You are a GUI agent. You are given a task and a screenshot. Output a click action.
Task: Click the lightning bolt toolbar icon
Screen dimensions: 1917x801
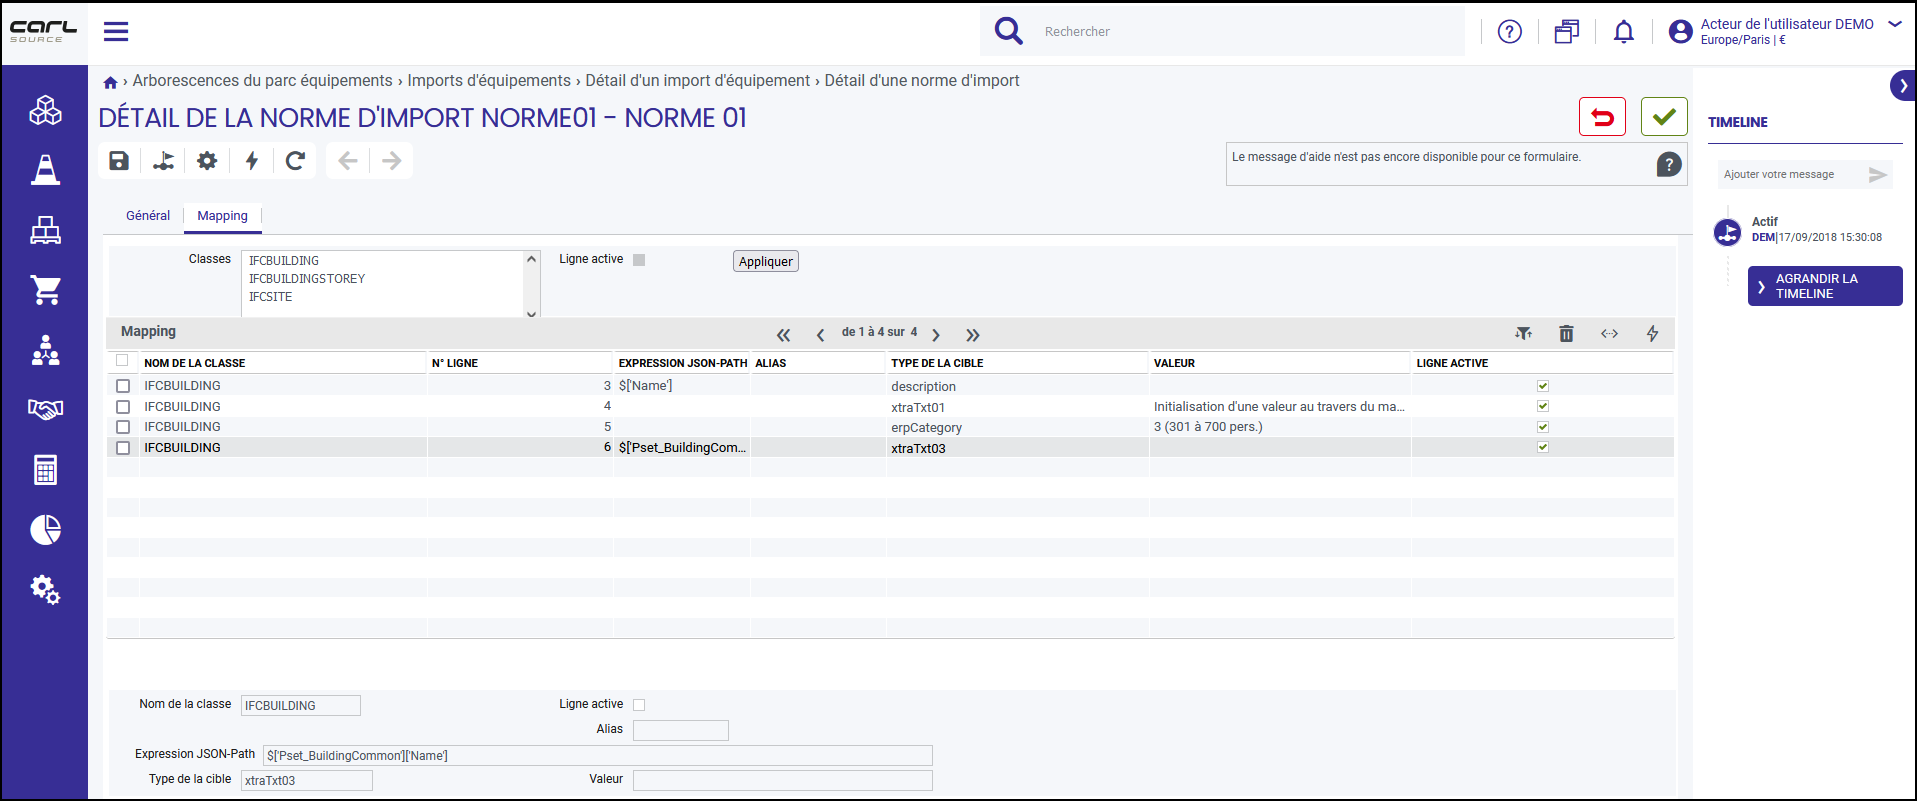tap(252, 161)
